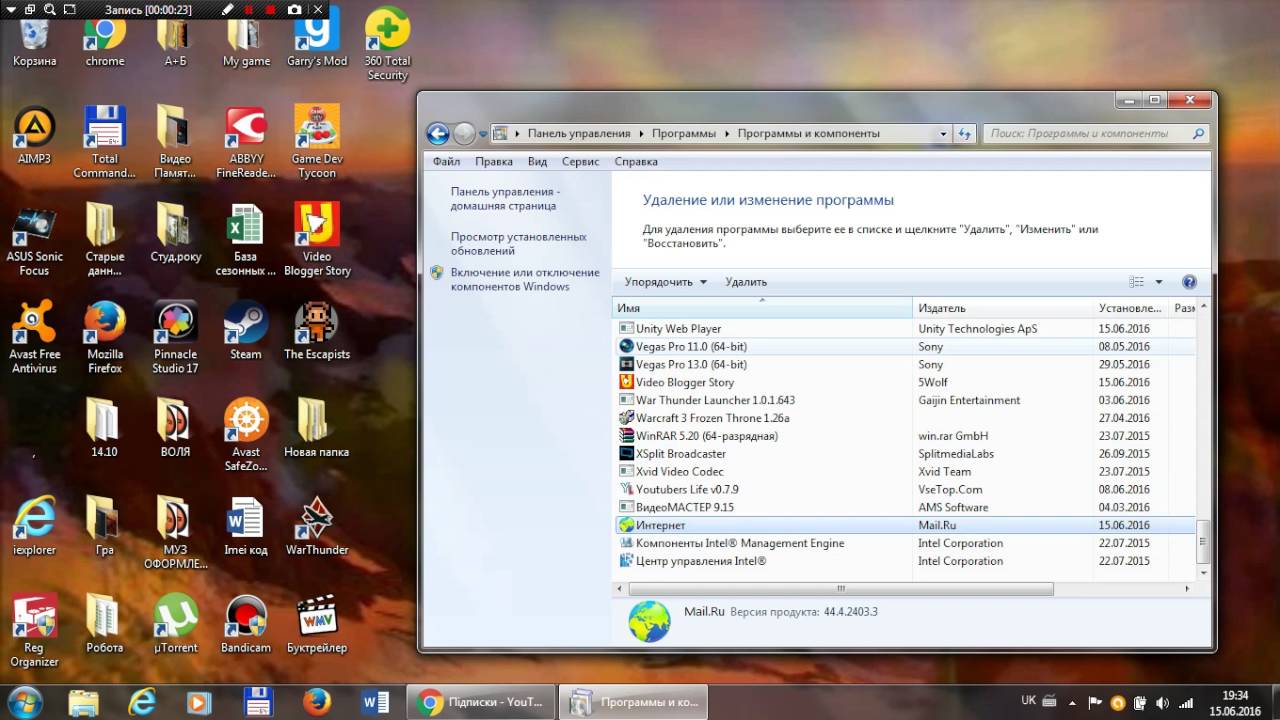Select the iexplorer desktop icon
This screenshot has height=720, width=1280.
[35, 526]
